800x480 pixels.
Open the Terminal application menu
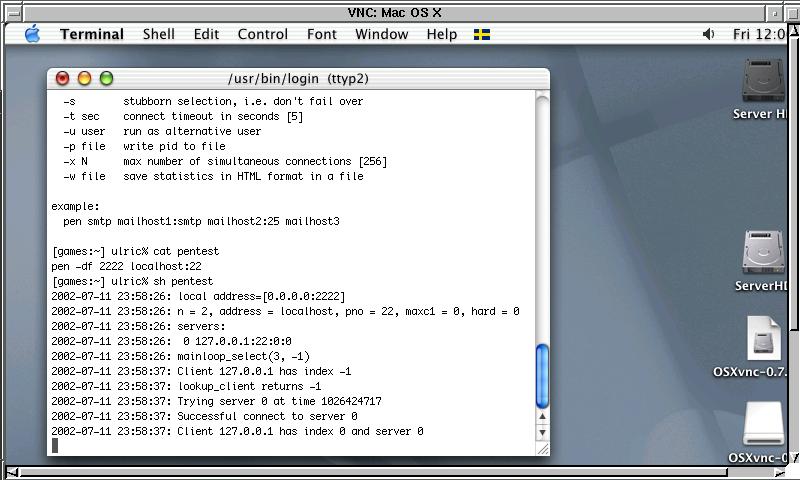point(92,34)
